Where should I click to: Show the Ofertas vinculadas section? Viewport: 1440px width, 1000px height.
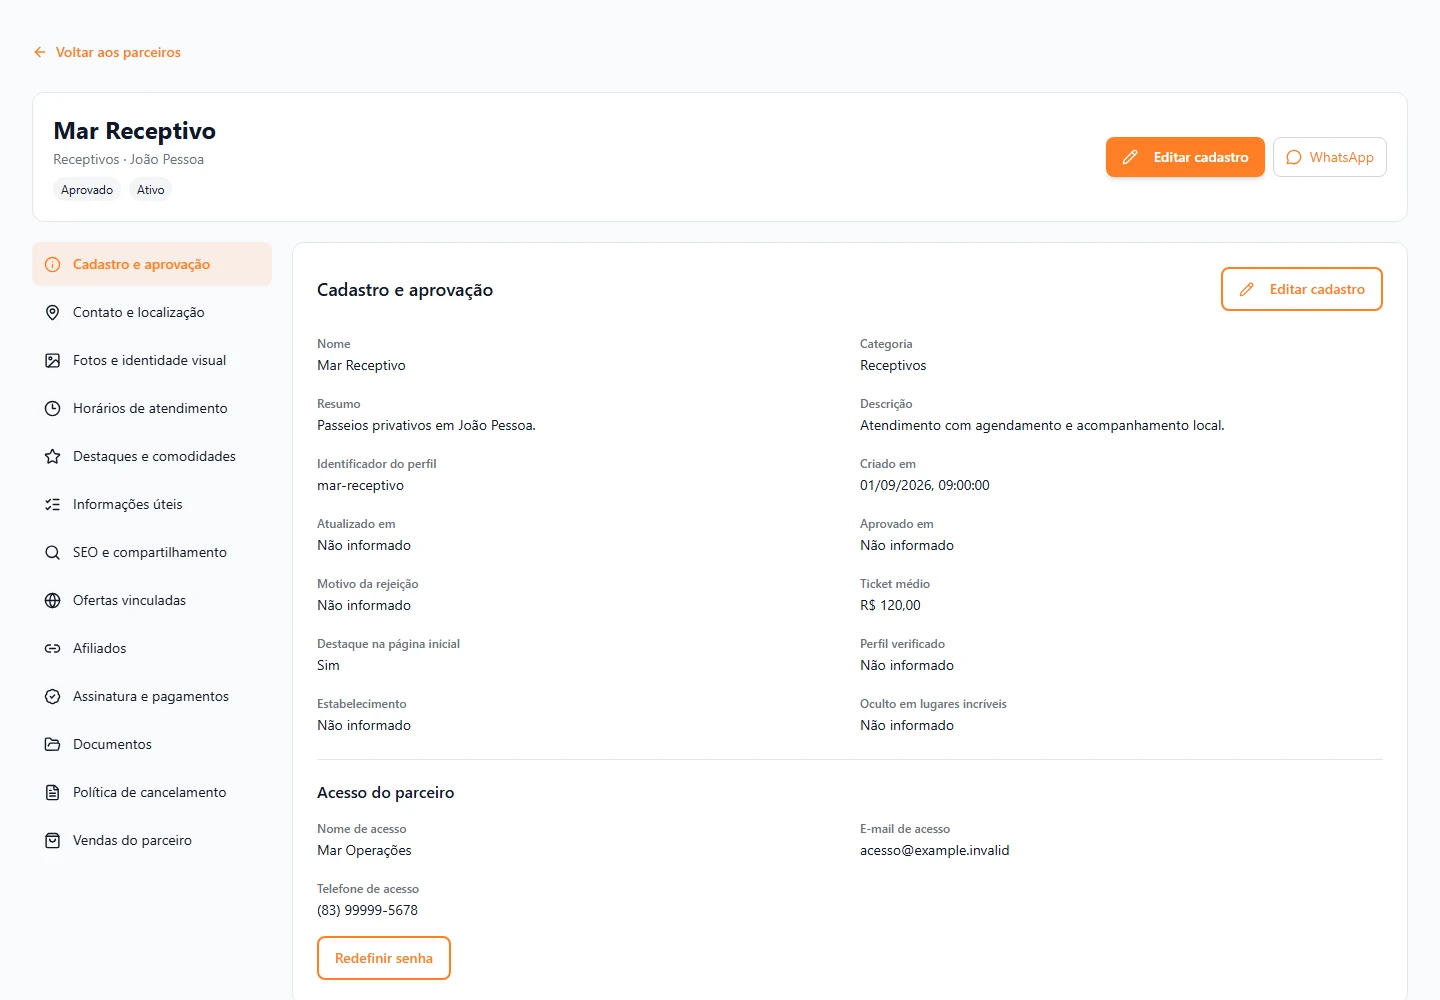(x=152, y=601)
